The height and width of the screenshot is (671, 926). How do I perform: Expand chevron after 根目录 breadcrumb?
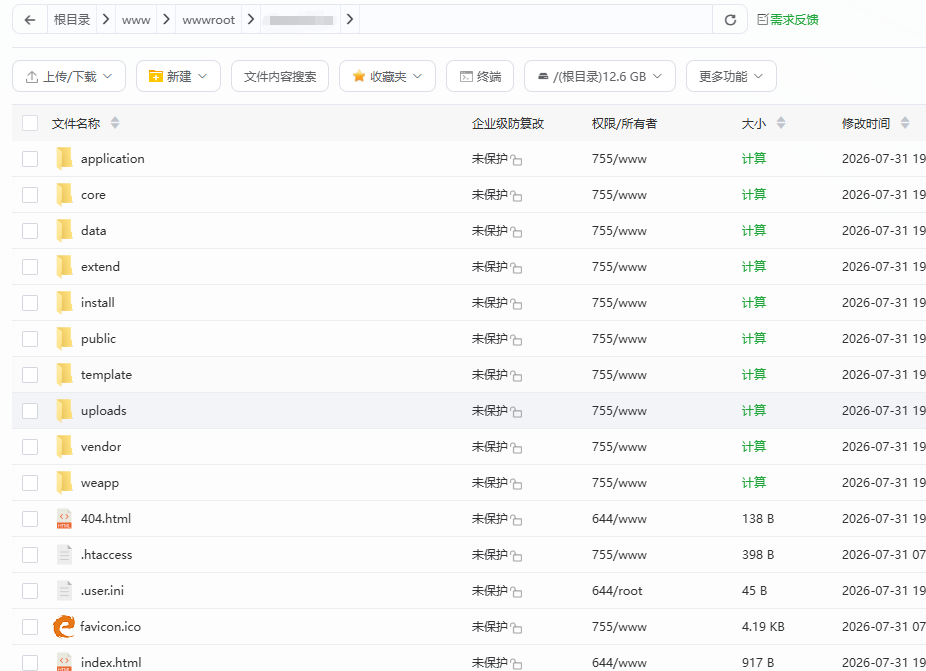[x=106, y=19]
